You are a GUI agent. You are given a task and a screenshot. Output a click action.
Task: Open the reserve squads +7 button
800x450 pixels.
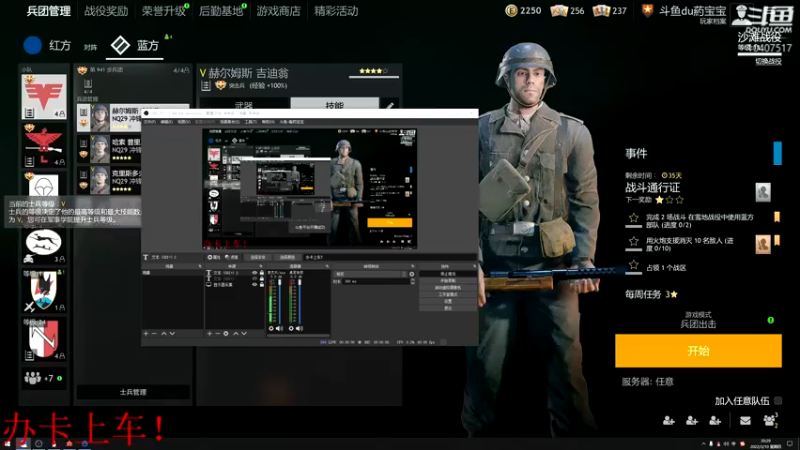click(44, 379)
